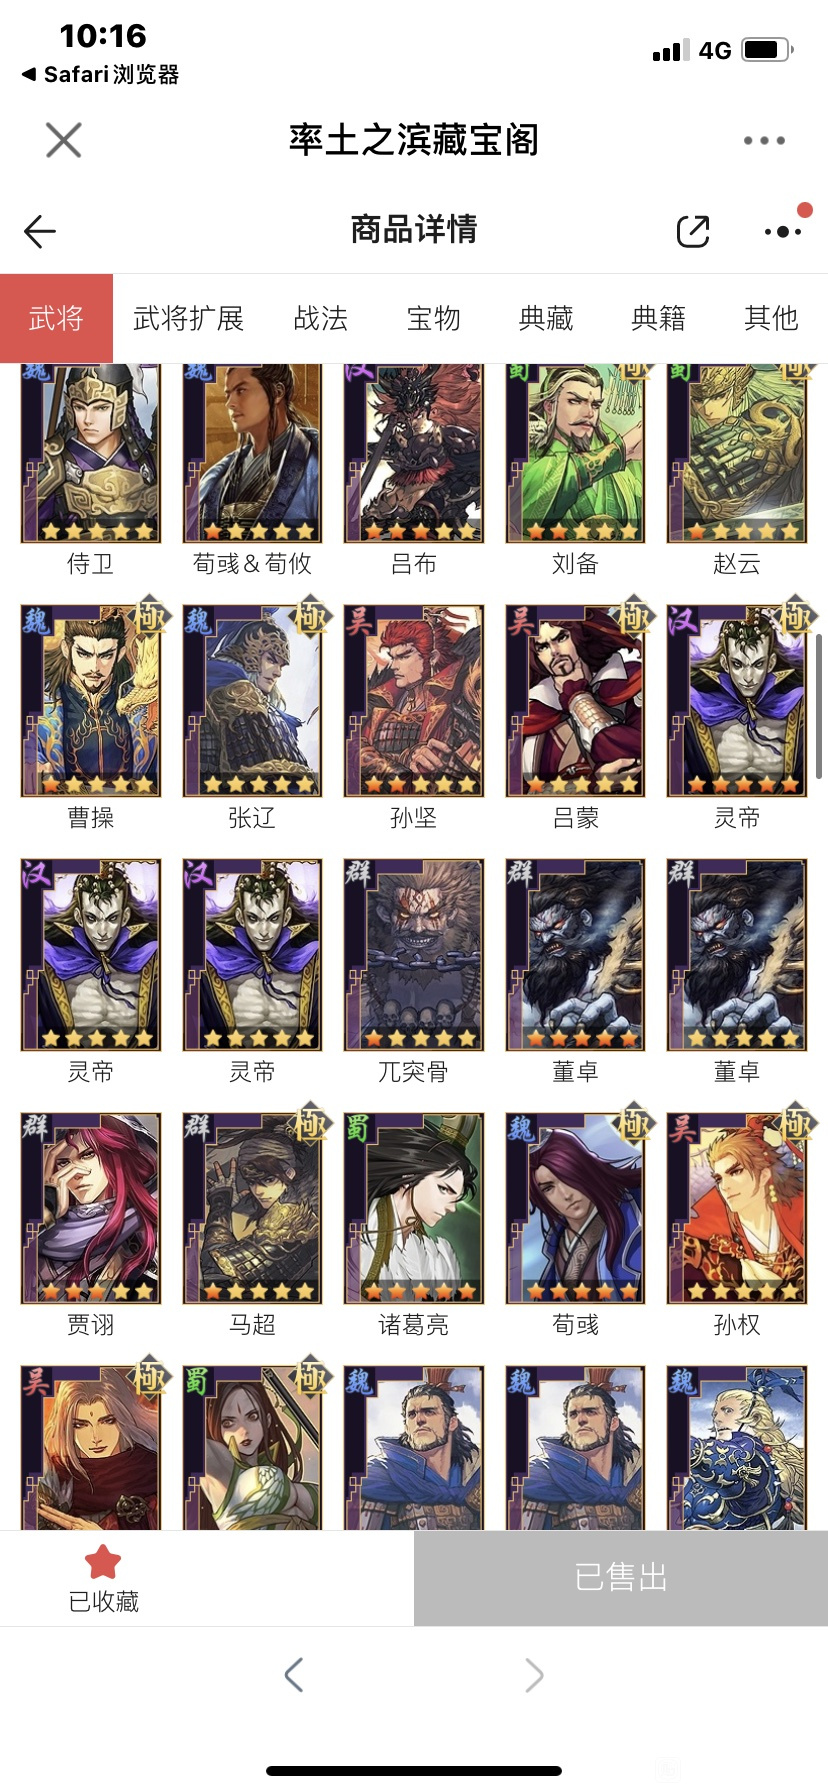Tap the 吕布 hero card
The height and width of the screenshot is (1792, 828).
pos(414,470)
